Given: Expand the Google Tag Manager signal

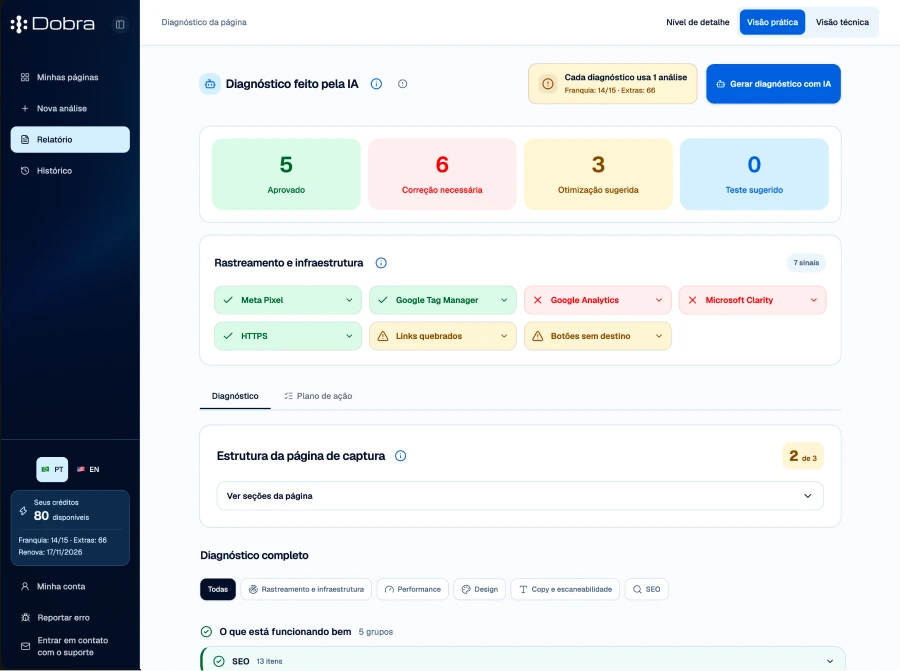Looking at the screenshot, I should tap(443, 300).
